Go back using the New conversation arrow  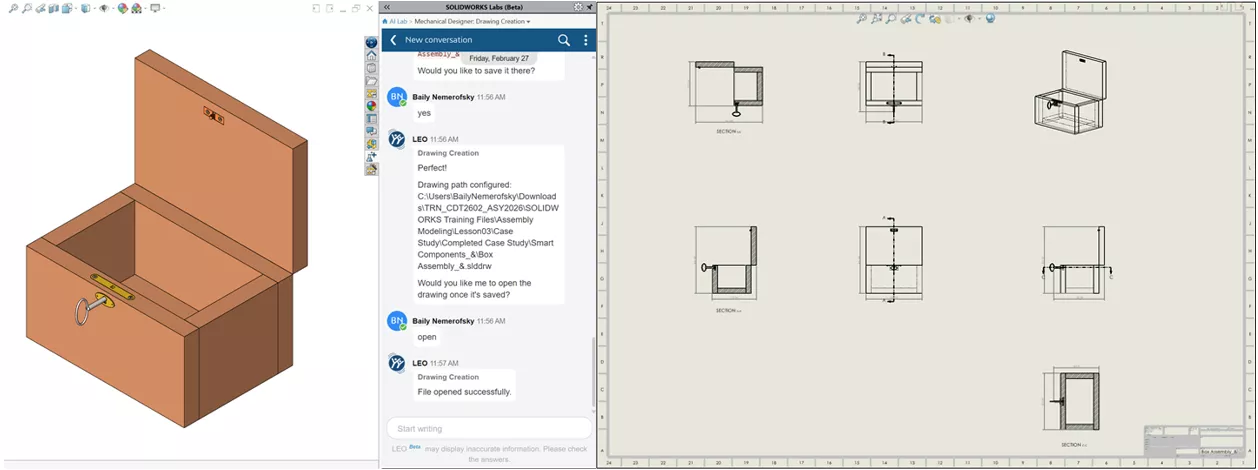(393, 40)
